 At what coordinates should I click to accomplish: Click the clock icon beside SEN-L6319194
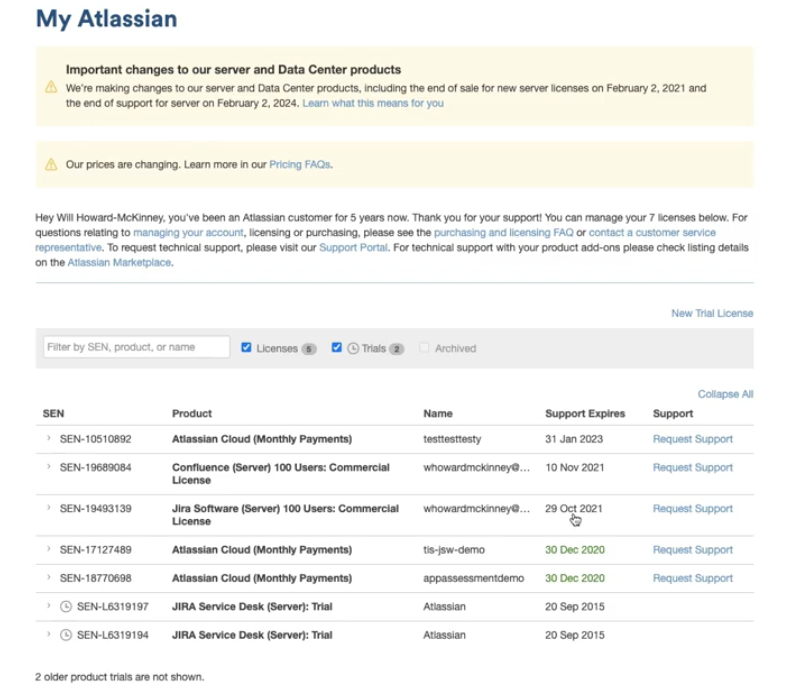coord(66,635)
